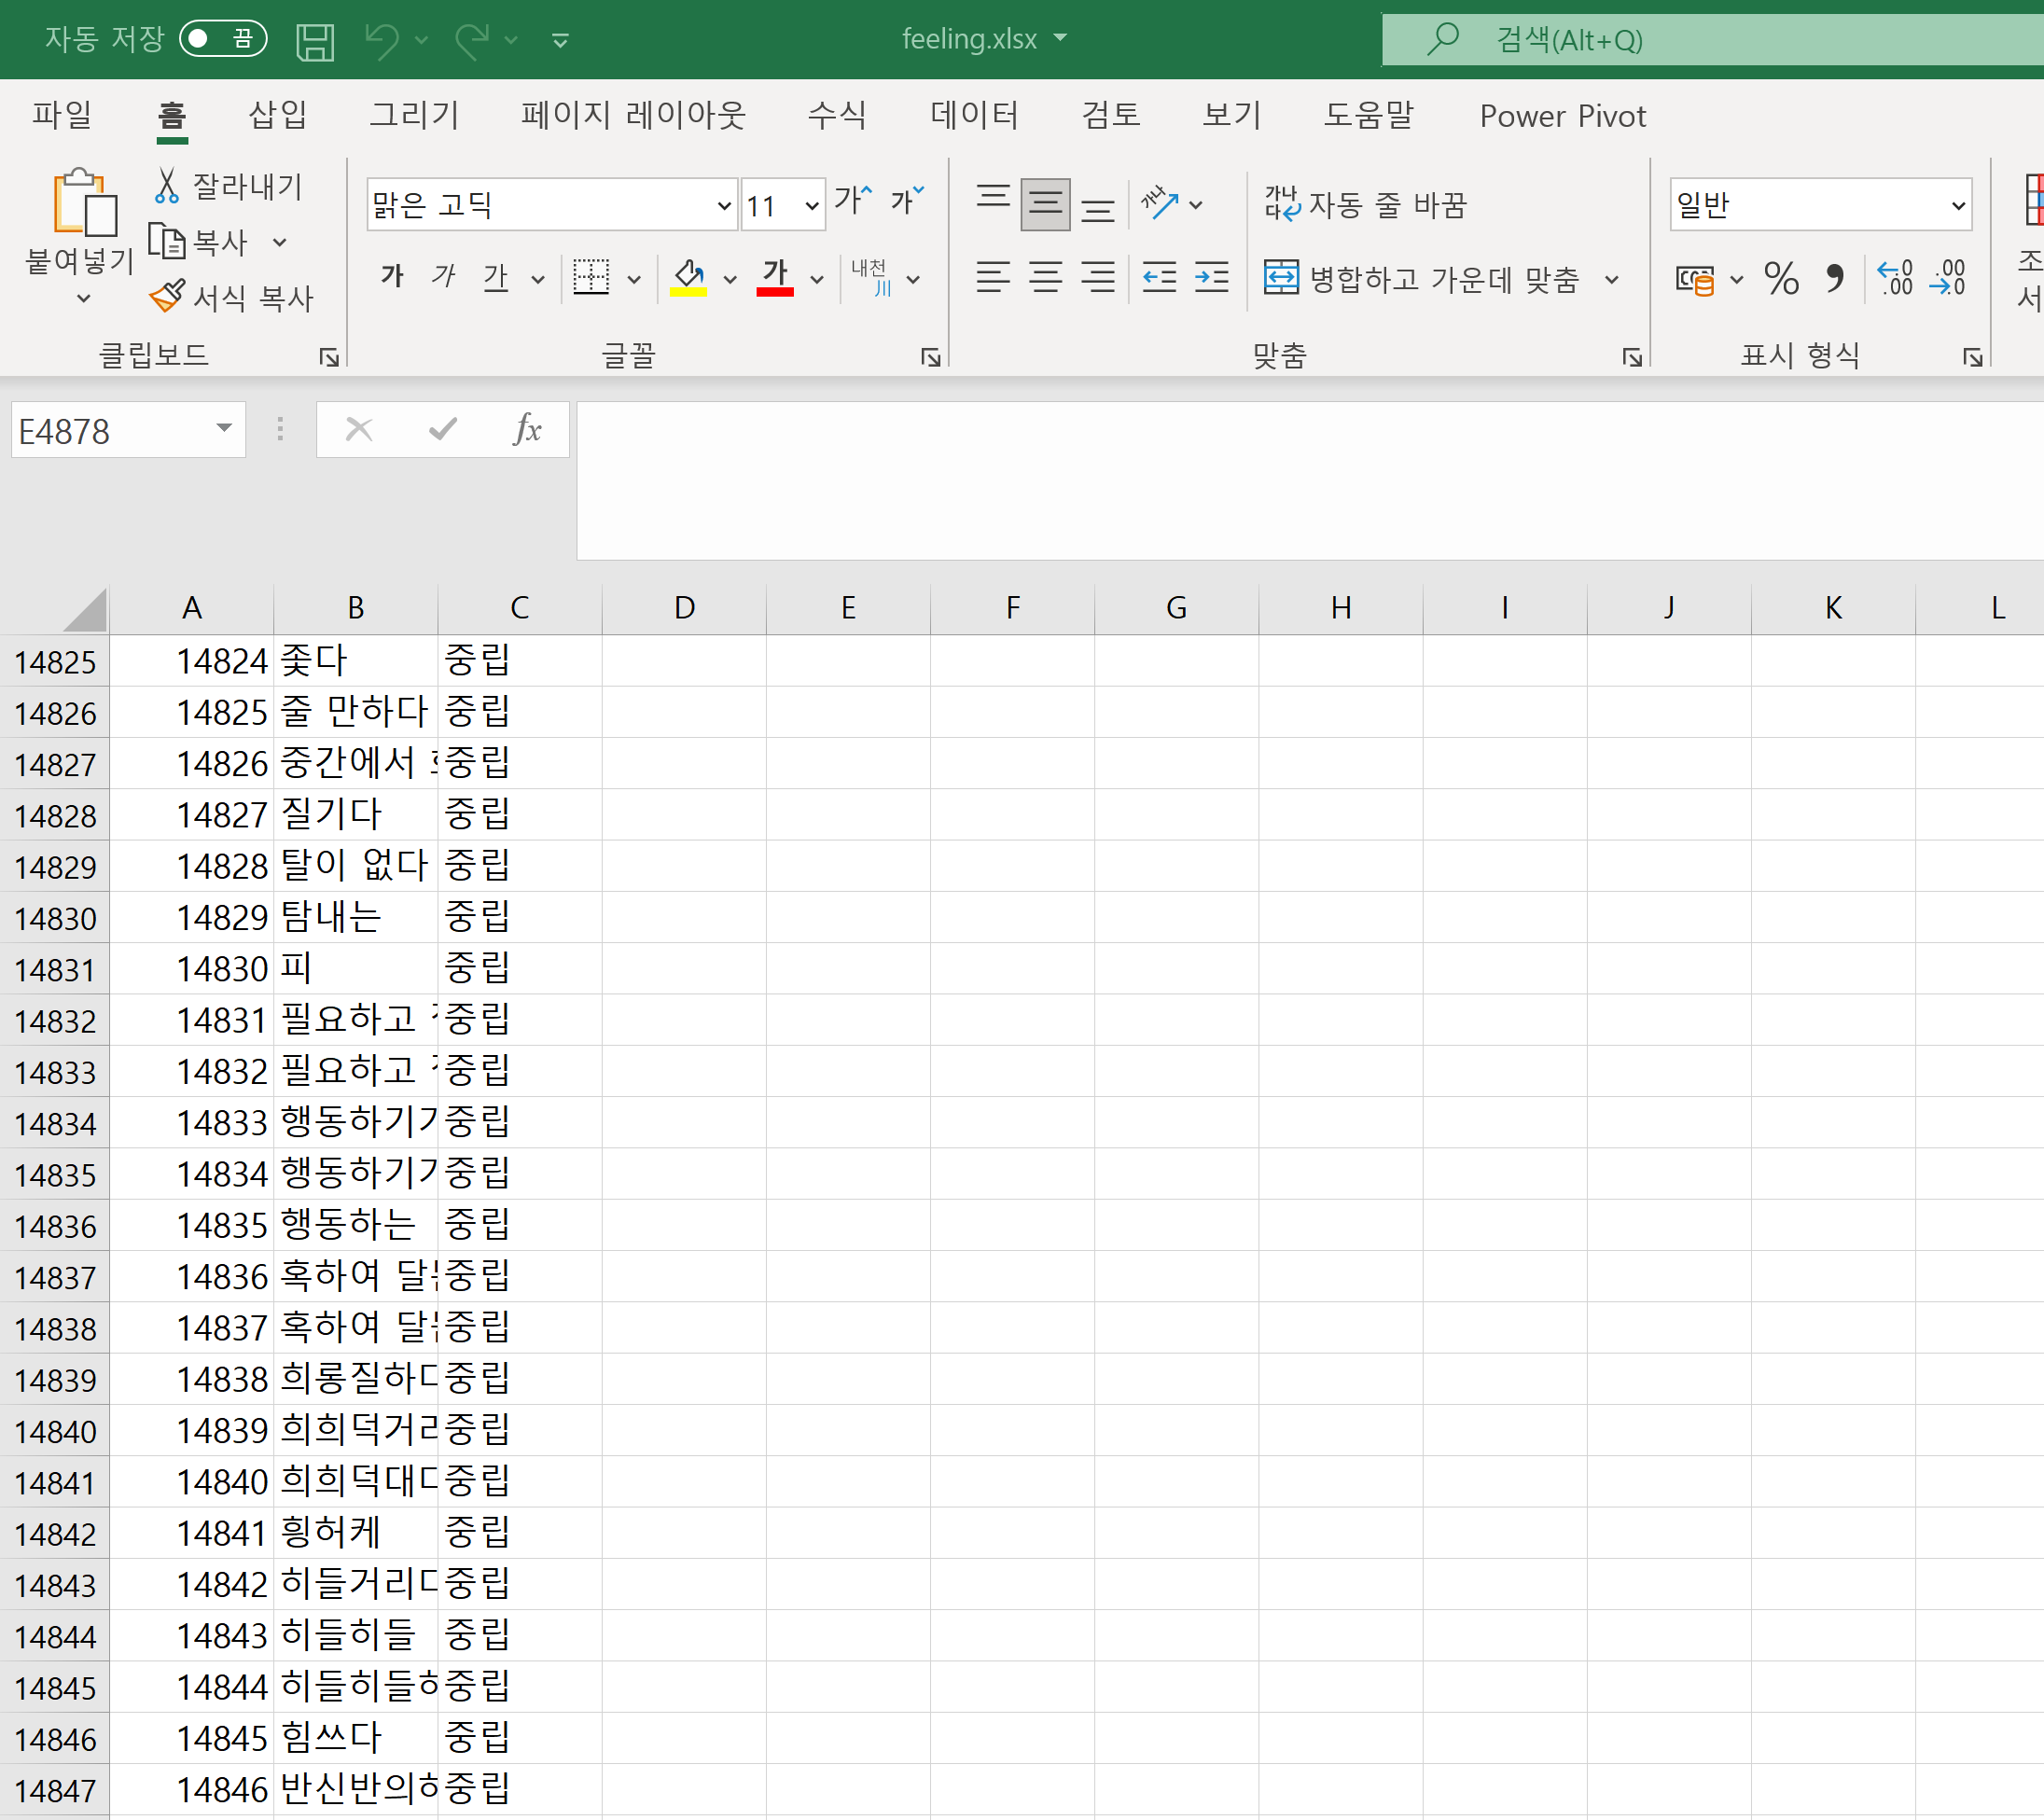Toggle bold formatting button
Image resolution: width=2044 pixels, height=1820 pixels.
[x=392, y=277]
